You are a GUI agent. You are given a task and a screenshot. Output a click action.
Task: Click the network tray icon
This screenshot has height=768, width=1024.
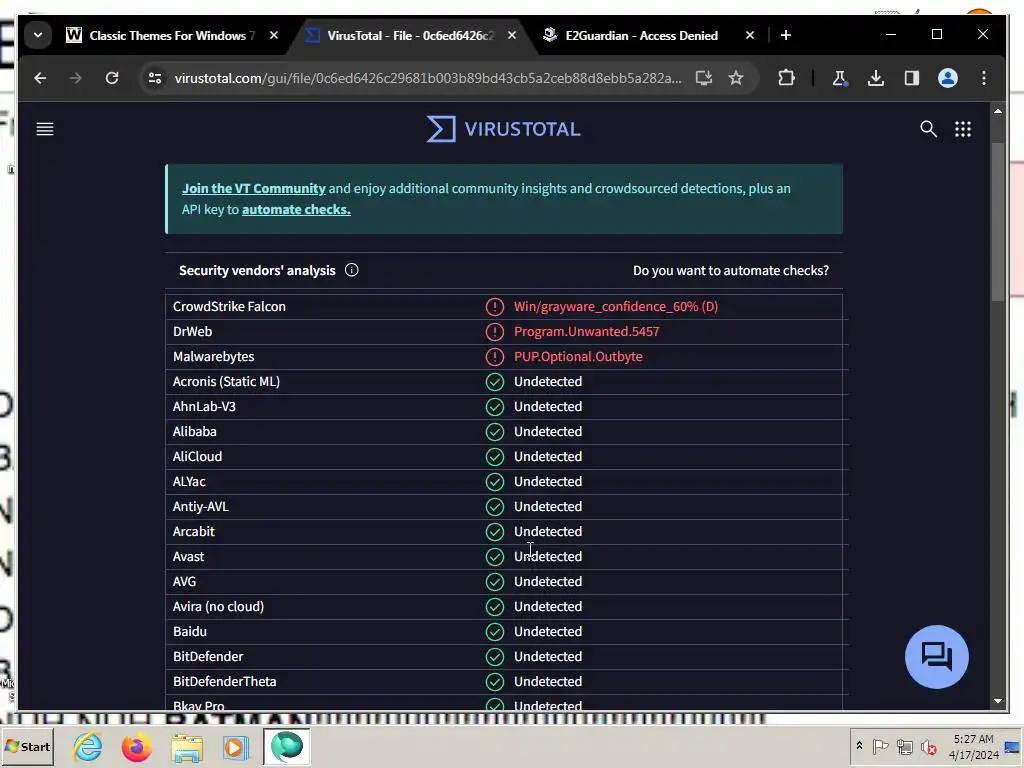tap(904, 746)
